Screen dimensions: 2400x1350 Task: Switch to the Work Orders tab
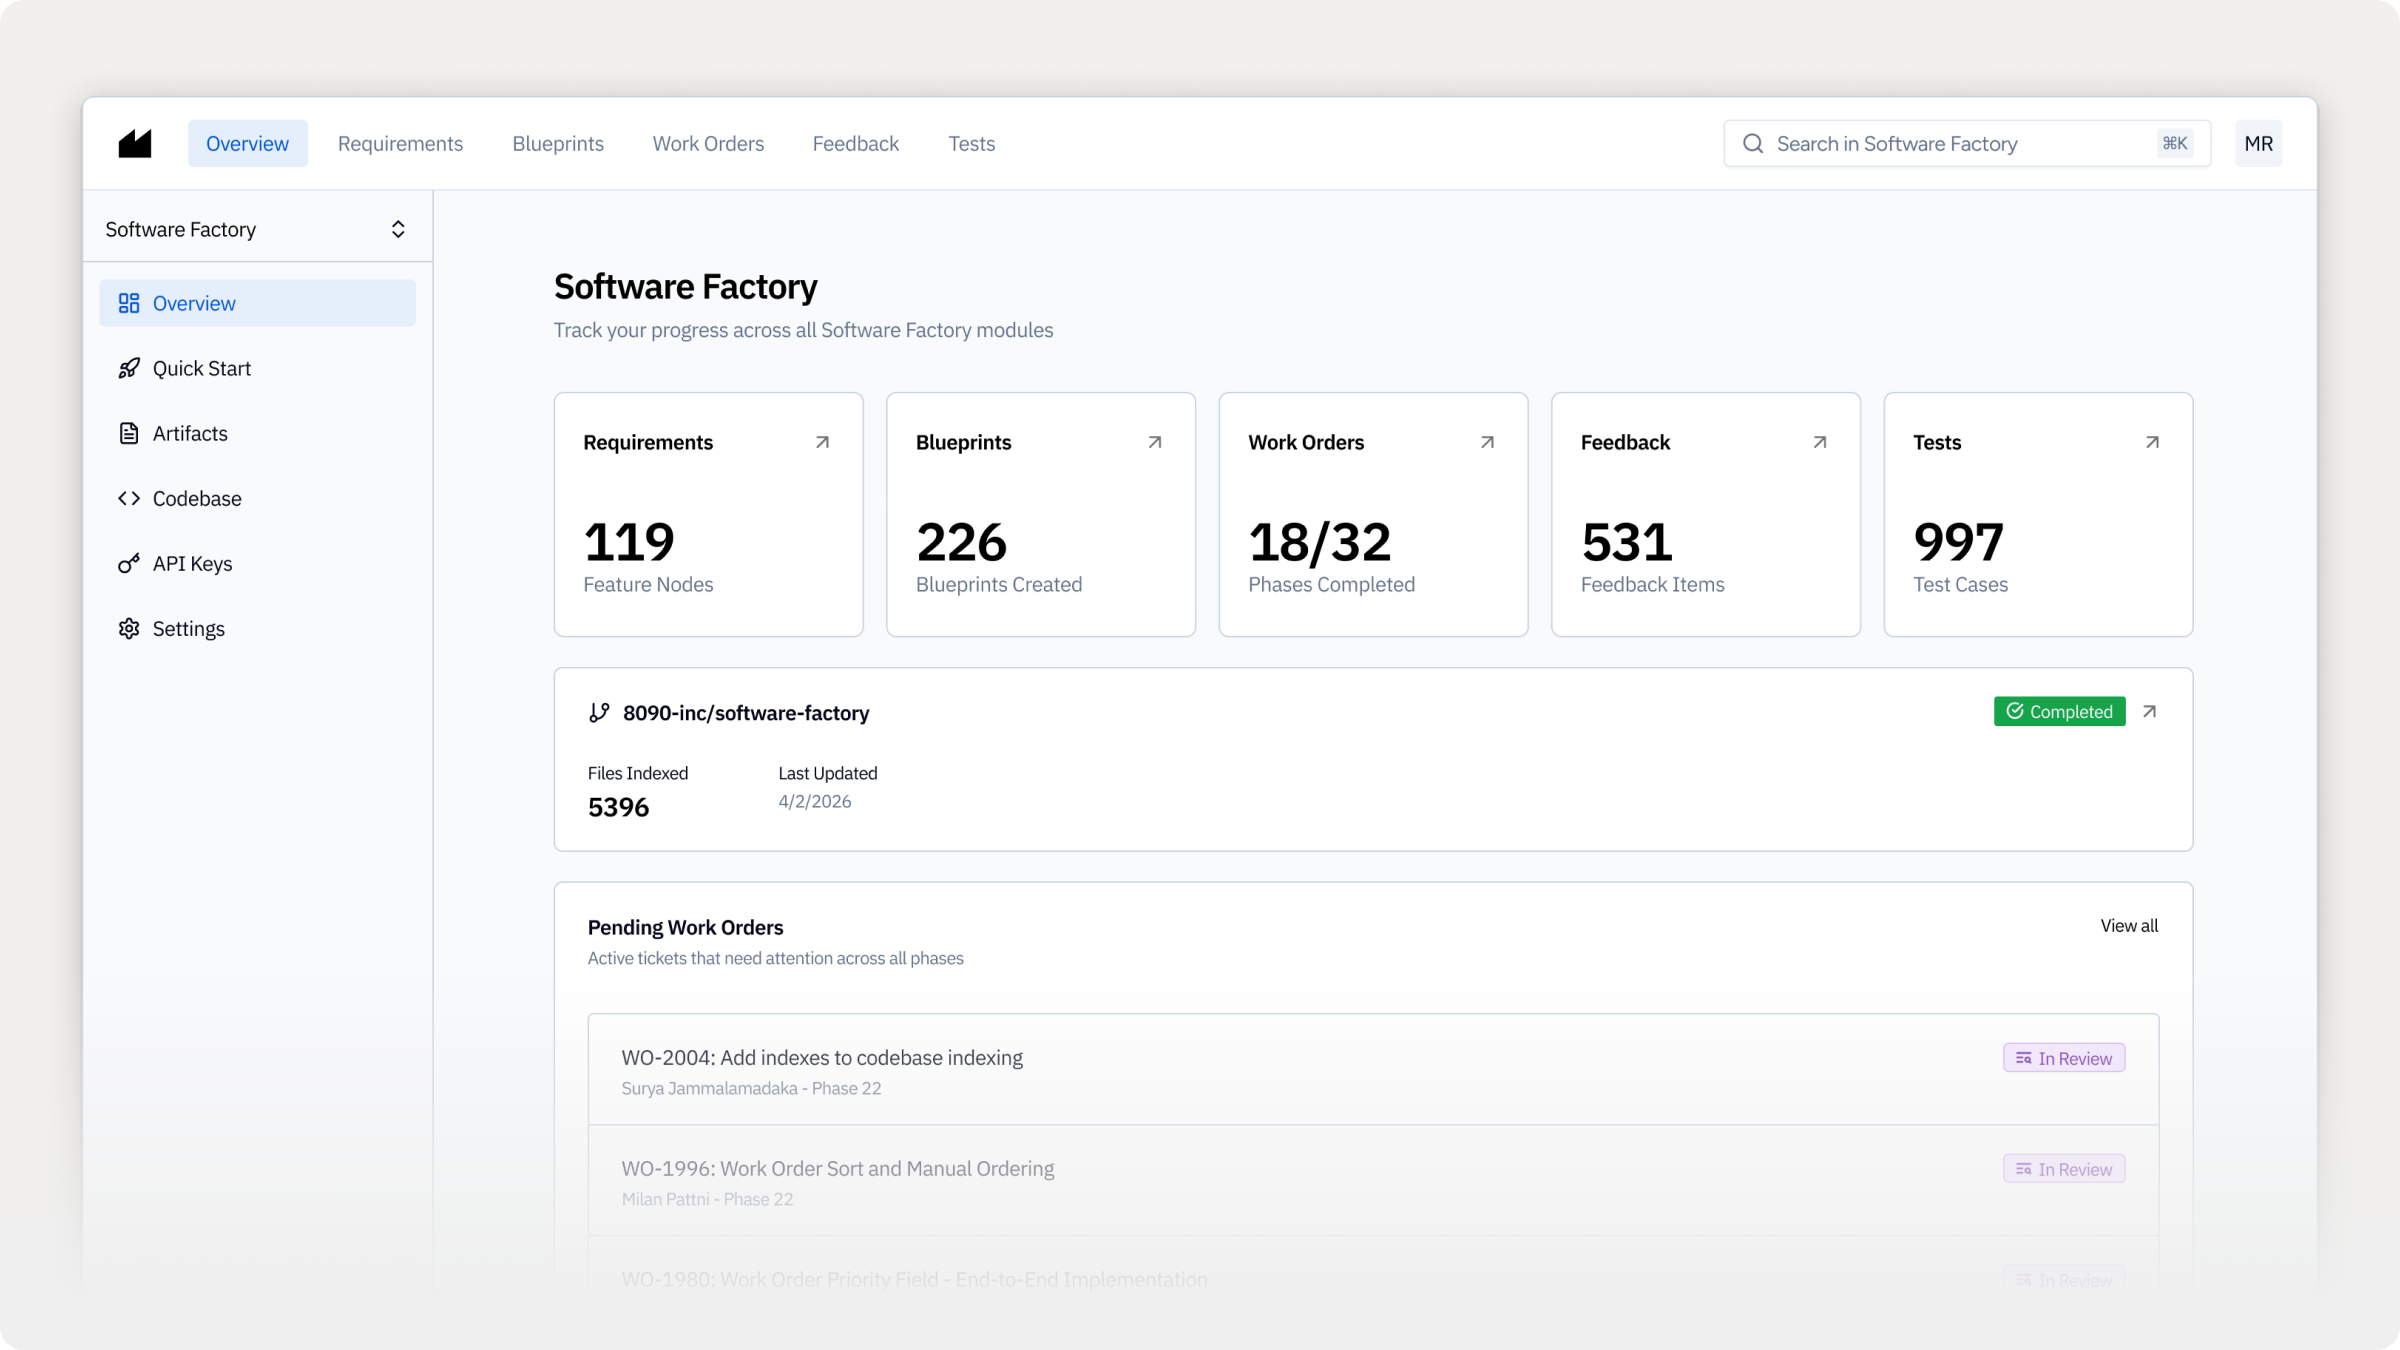click(708, 143)
